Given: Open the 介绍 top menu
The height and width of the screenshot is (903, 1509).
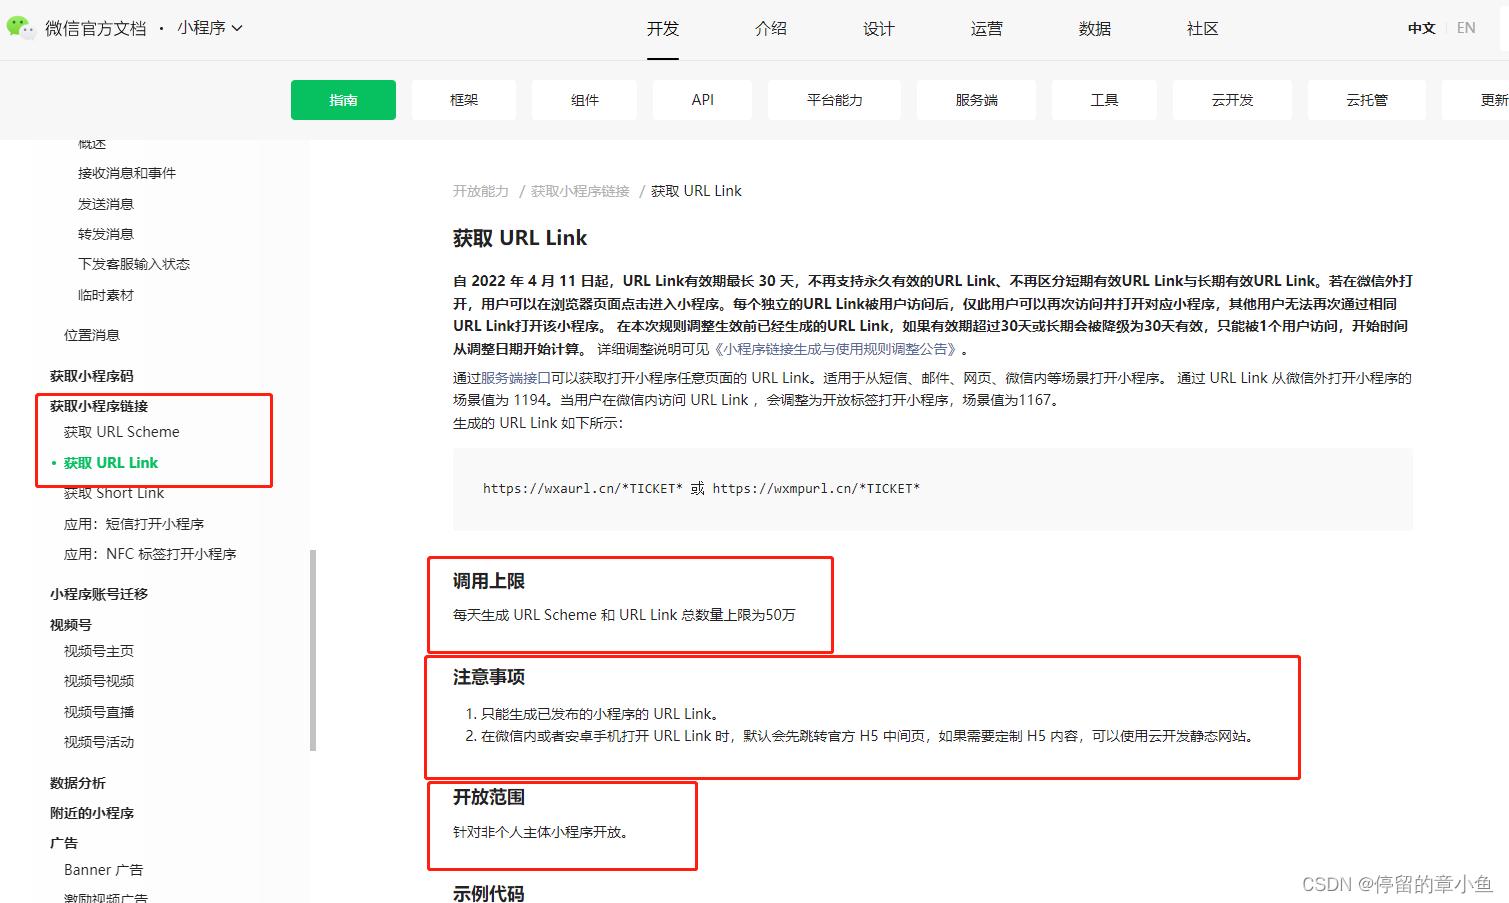Looking at the screenshot, I should pos(771,29).
